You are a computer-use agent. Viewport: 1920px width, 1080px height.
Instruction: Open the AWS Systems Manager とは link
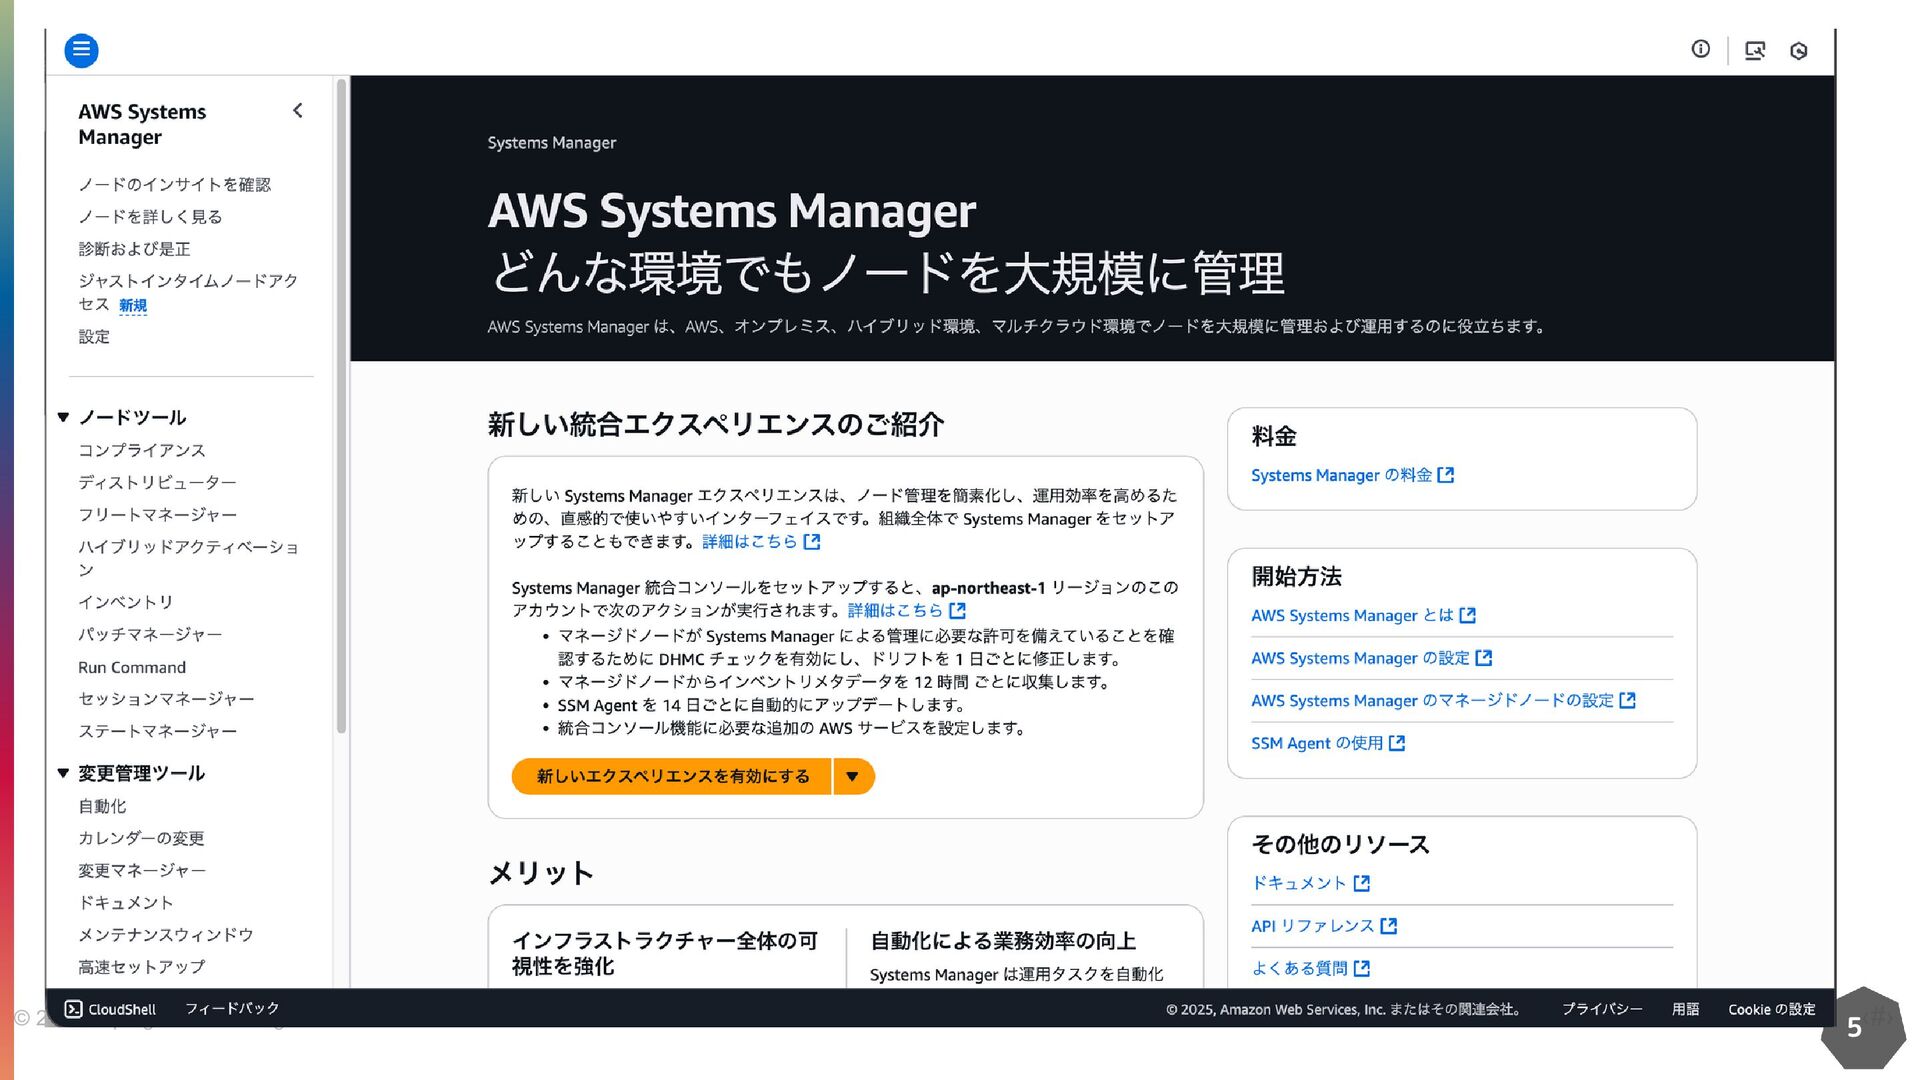1351,615
